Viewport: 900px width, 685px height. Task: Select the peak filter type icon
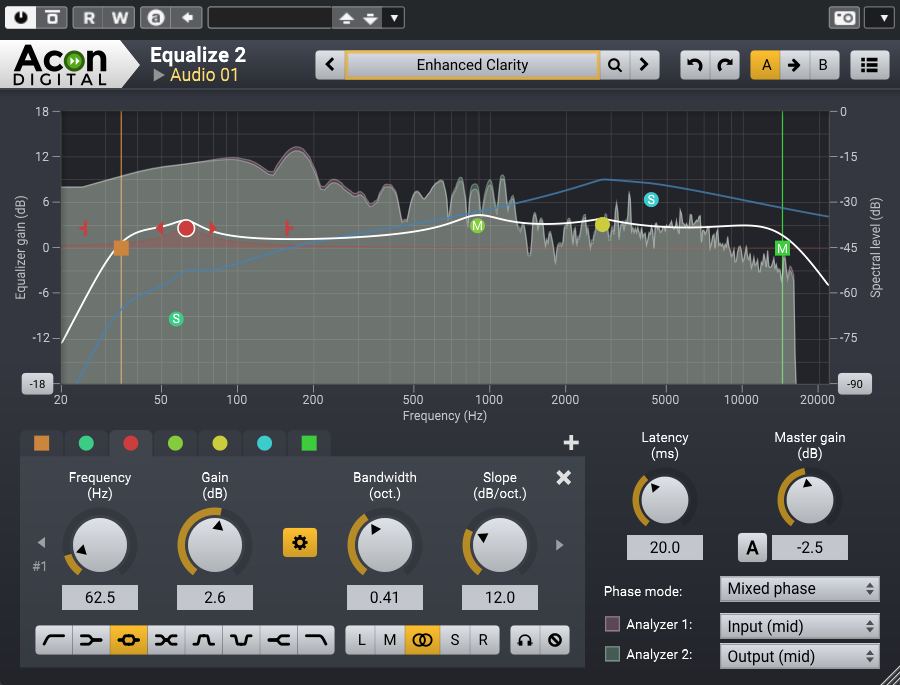[x=129, y=640]
